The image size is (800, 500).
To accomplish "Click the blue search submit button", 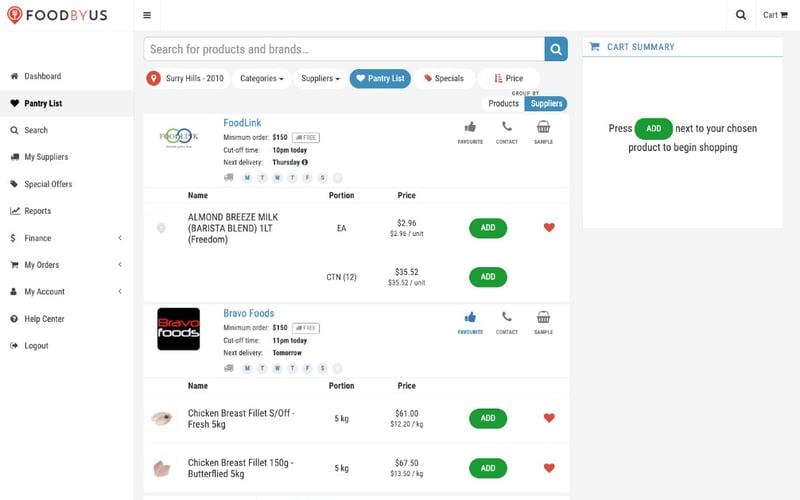I will 556,49.
